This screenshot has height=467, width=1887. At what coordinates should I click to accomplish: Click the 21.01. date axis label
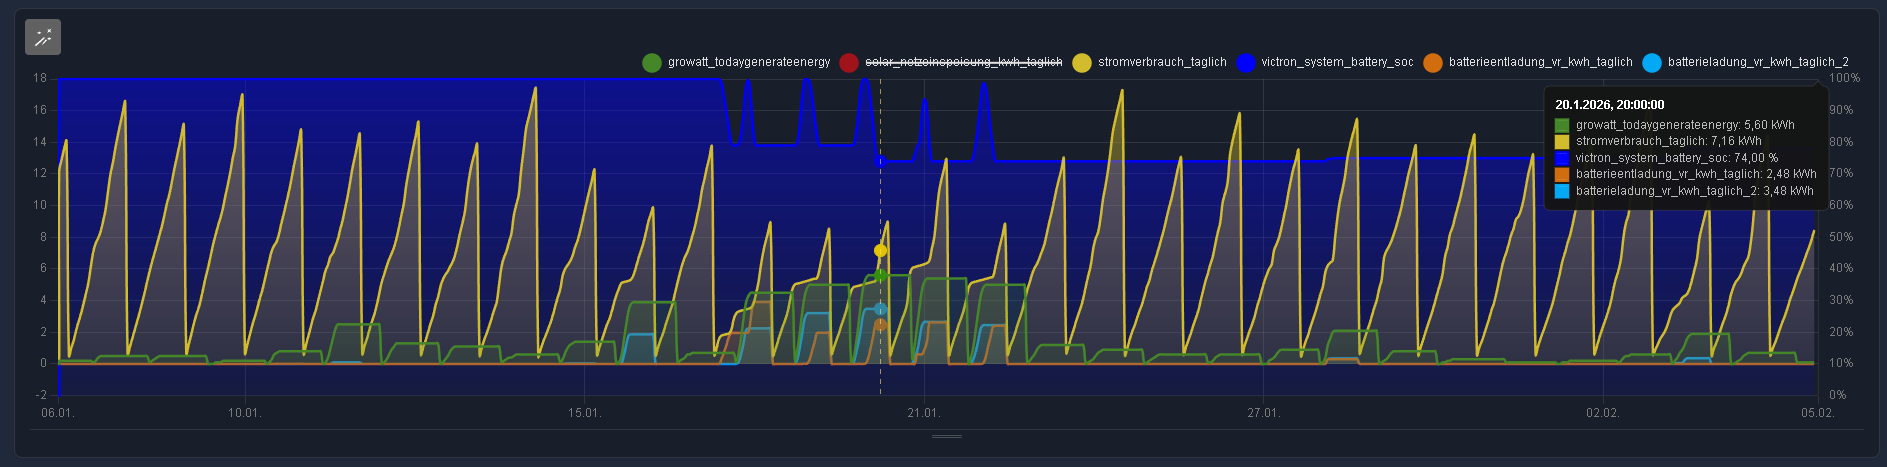coord(923,413)
